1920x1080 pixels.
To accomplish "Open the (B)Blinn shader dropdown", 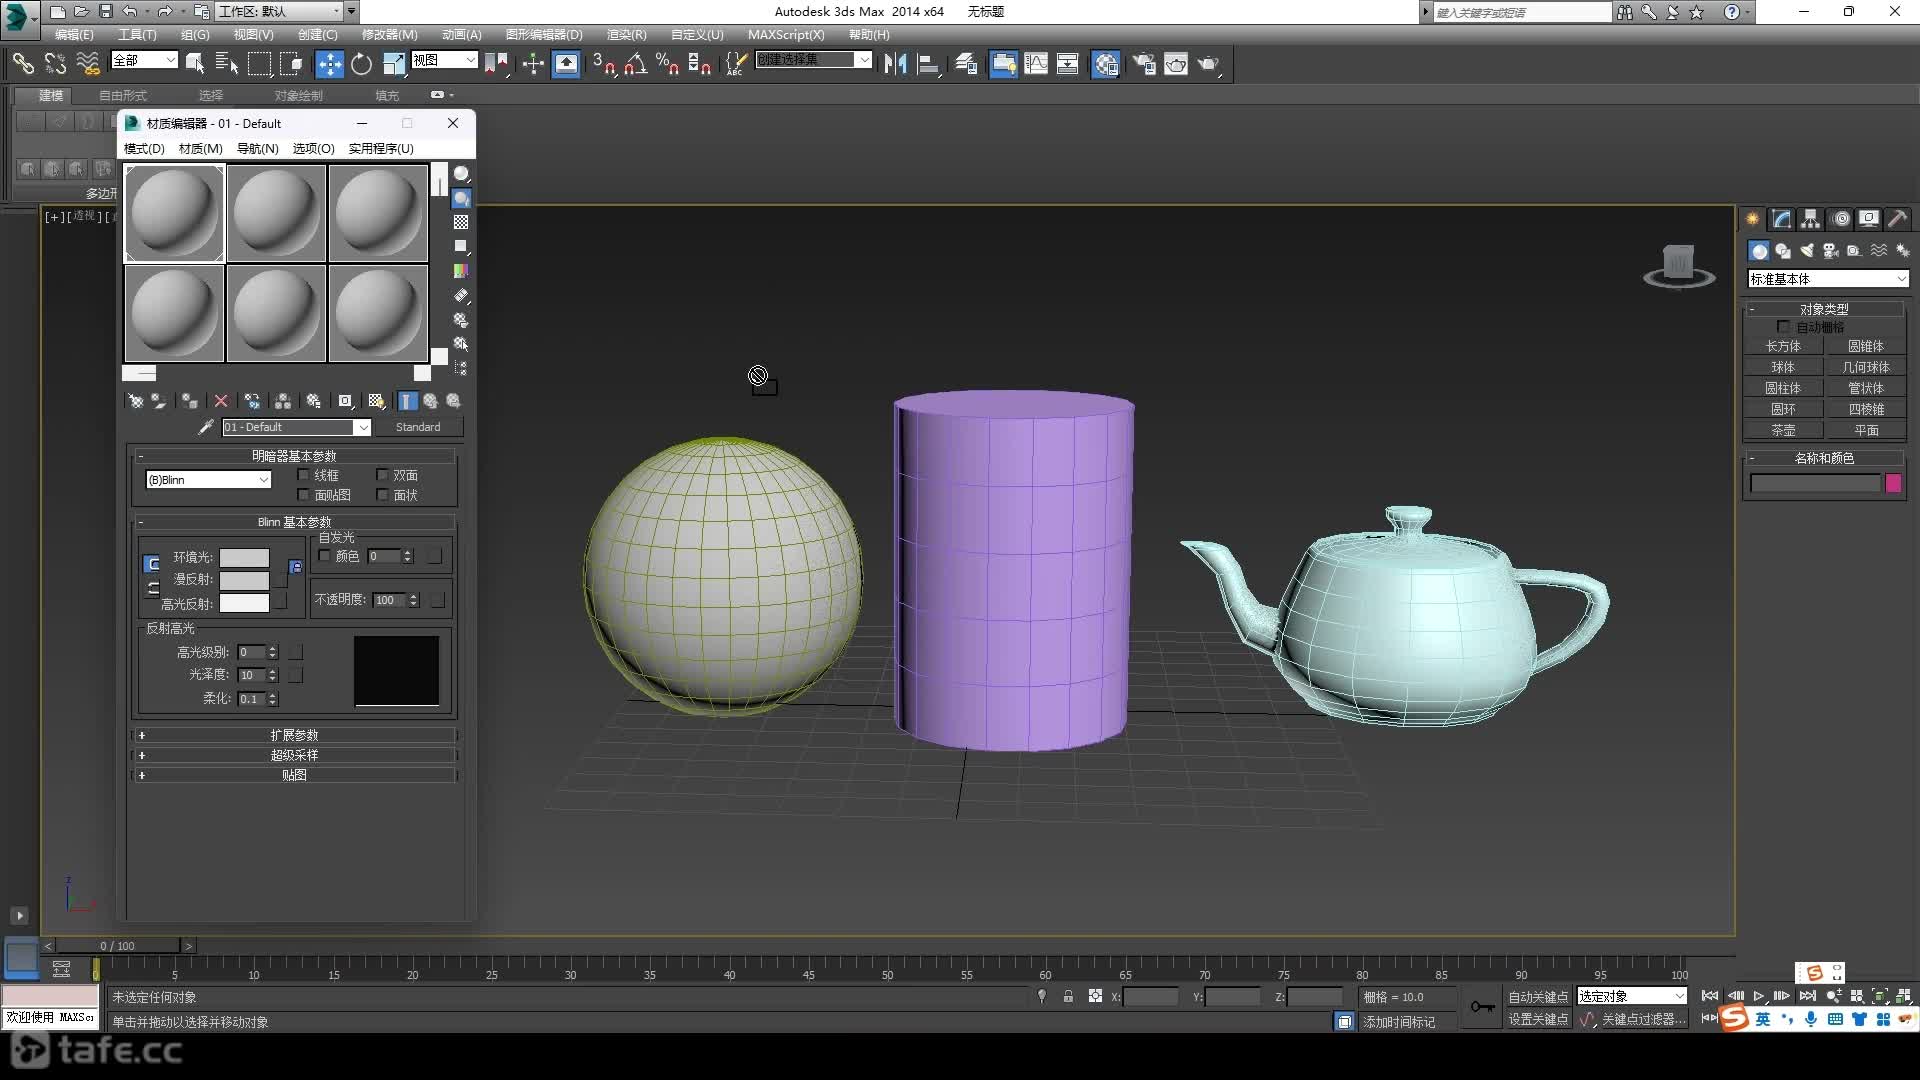I will coord(208,480).
